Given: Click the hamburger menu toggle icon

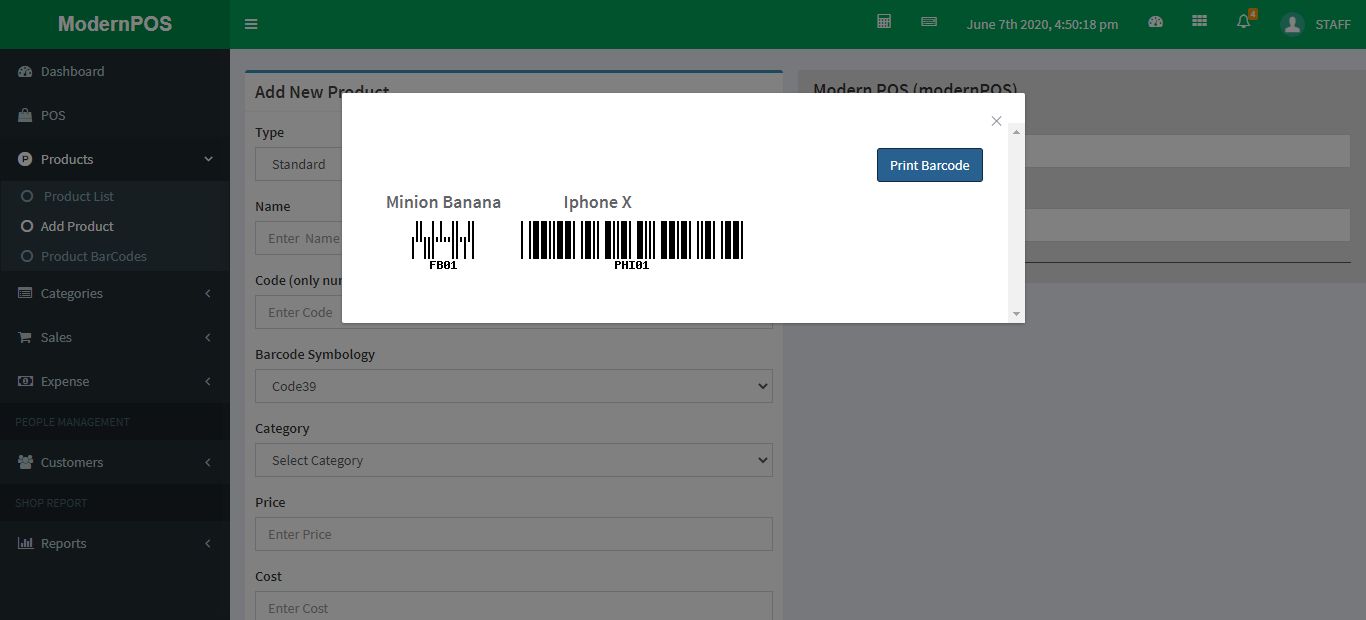Looking at the screenshot, I should point(251,24).
